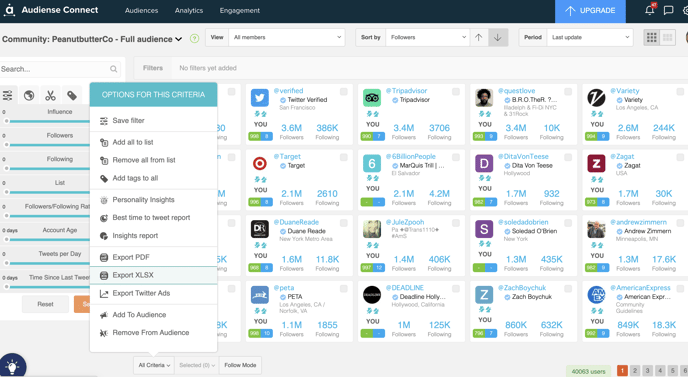Select the @Target card checkbox

pos(344,157)
